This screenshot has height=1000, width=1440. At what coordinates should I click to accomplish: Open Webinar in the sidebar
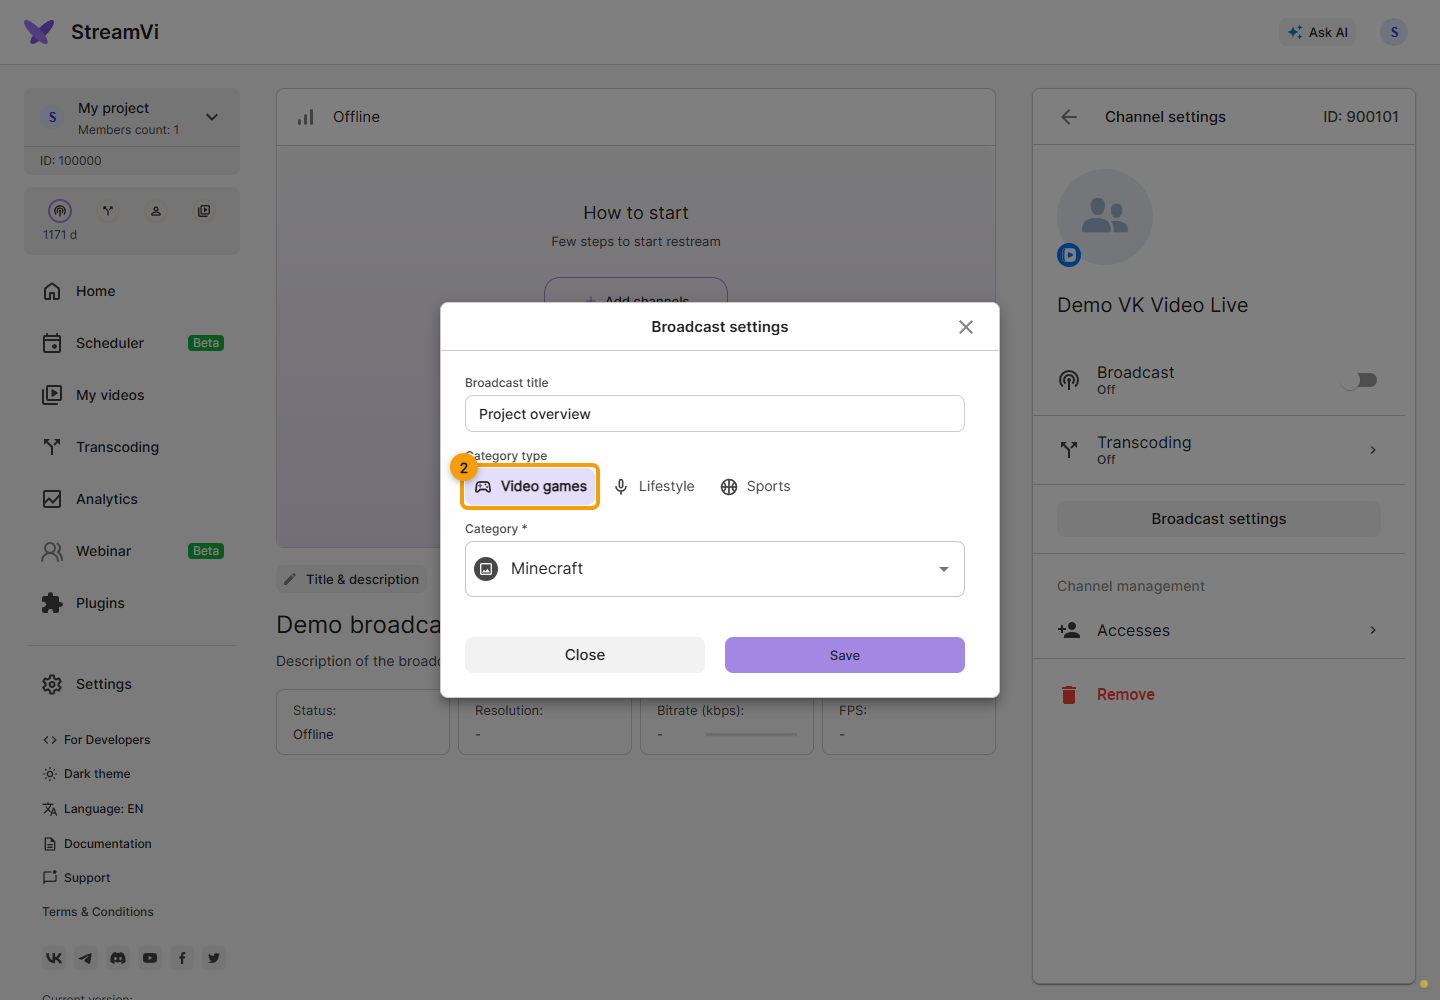132,551
